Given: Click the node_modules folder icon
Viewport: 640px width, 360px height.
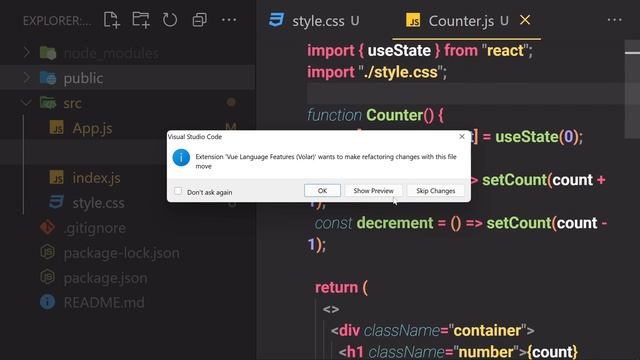Looking at the screenshot, I should pyautogui.click(x=48, y=53).
